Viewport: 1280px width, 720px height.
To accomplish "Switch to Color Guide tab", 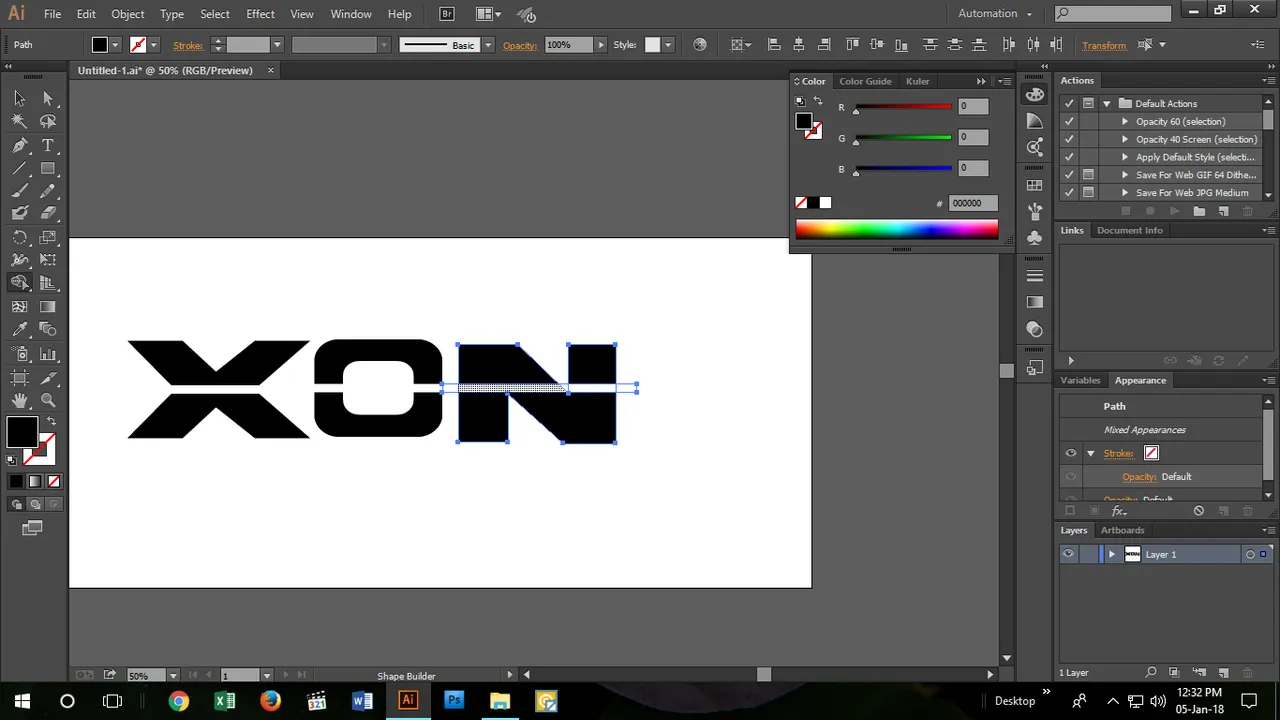I will point(865,81).
